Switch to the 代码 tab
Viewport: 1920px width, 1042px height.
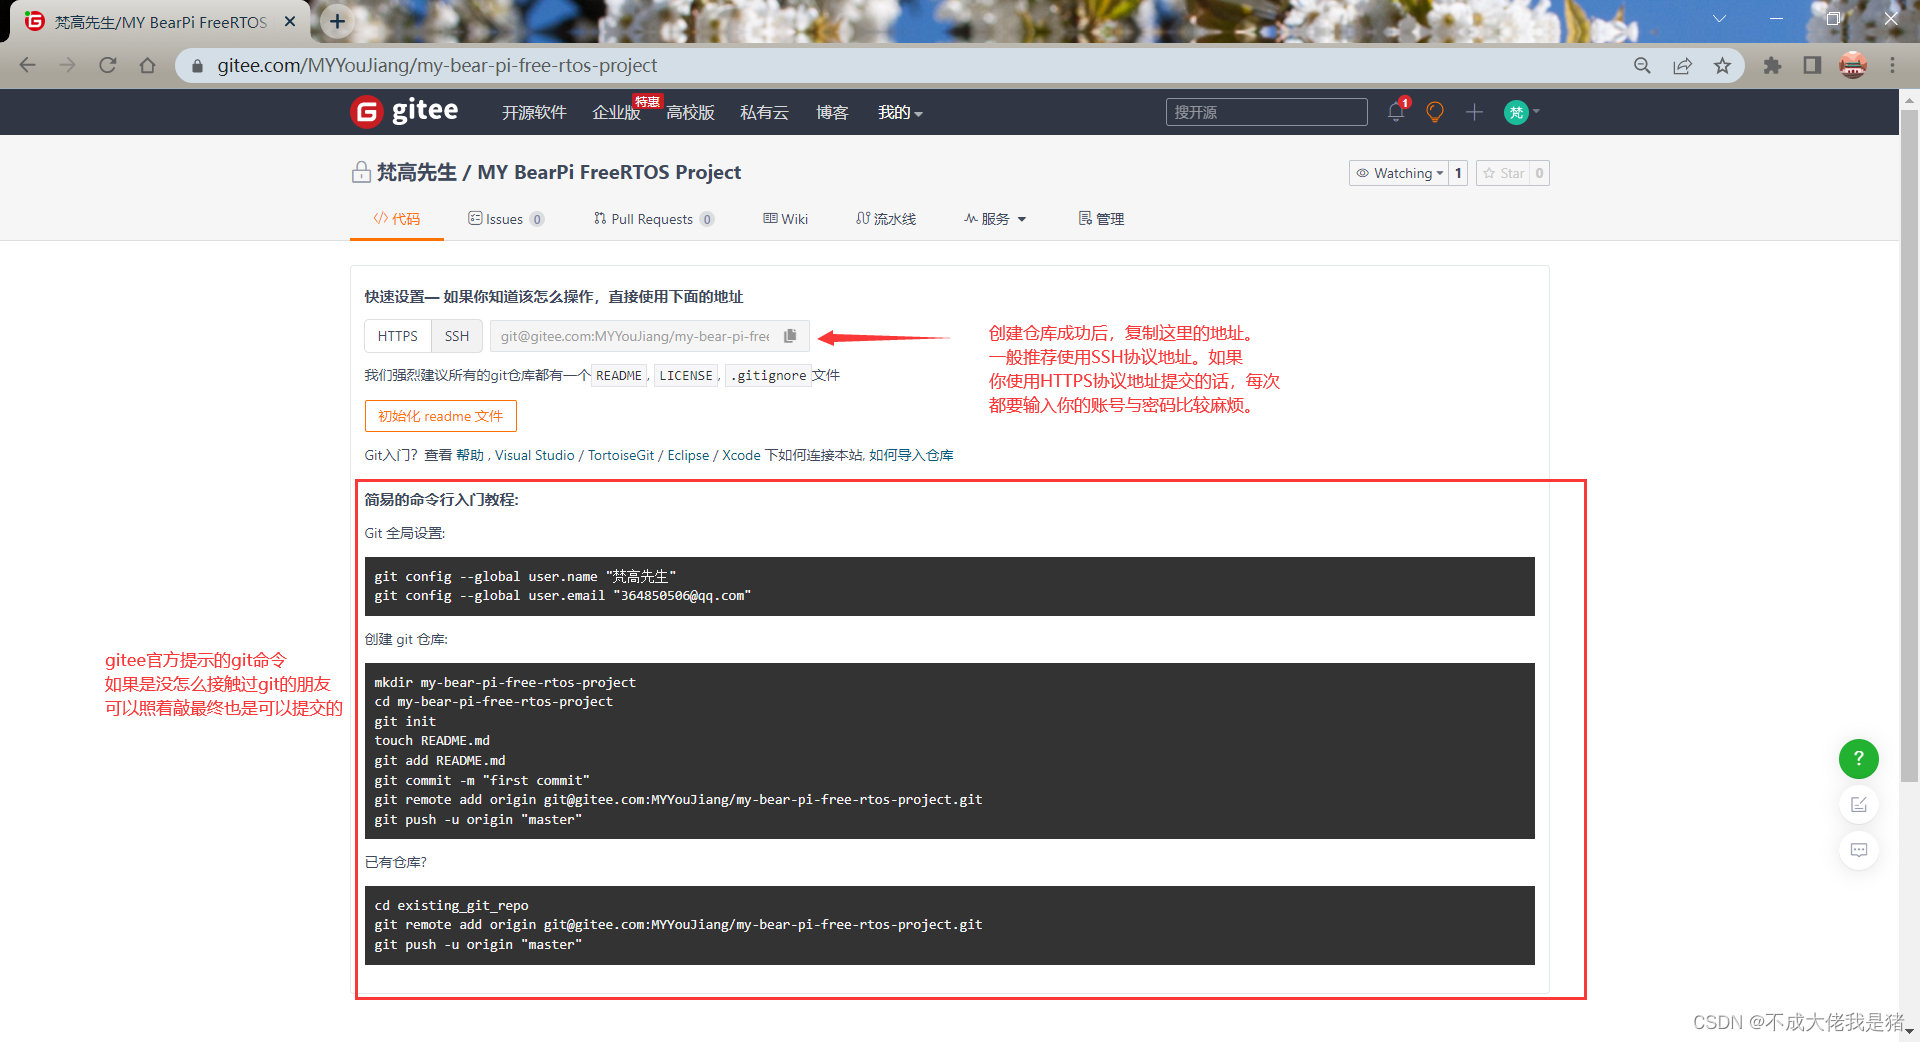point(397,219)
